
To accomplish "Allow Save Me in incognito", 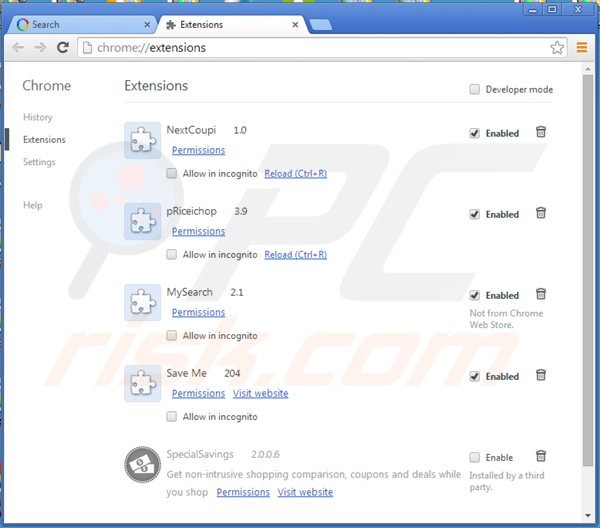I will tap(172, 416).
